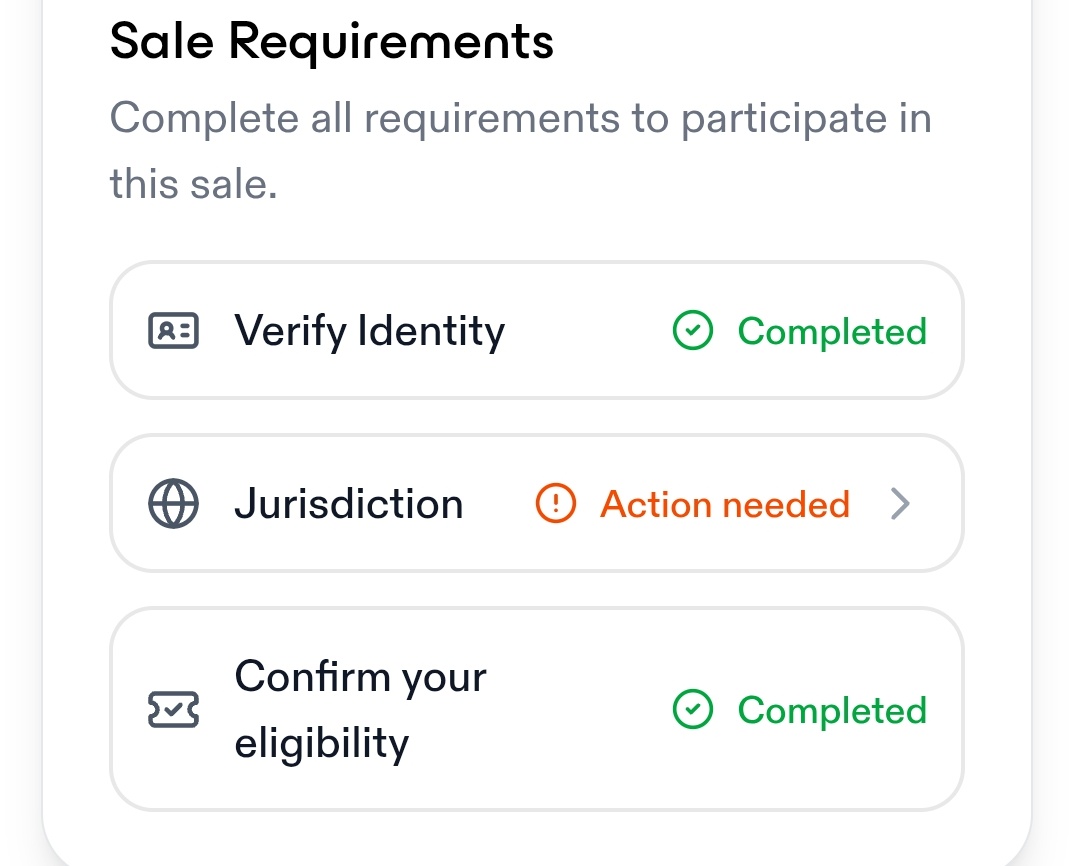Click Completed status for Confirm your eligibility
Viewport: 1077px width, 866px height.
(x=832, y=710)
